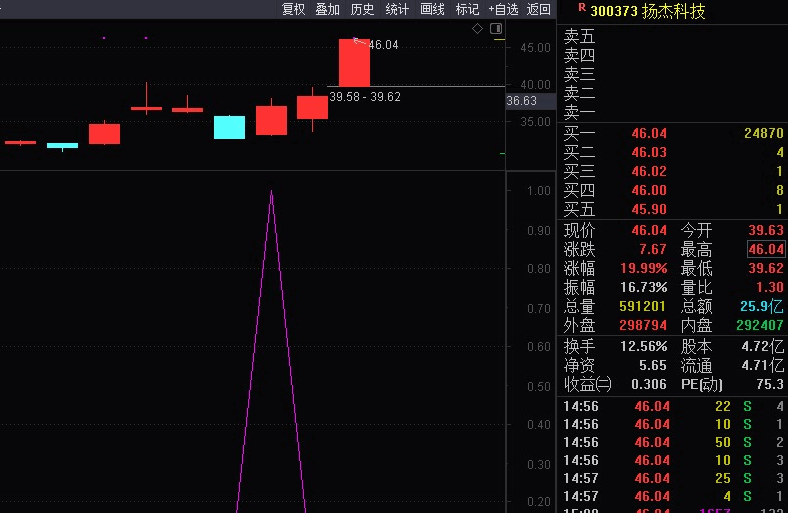This screenshot has height=513, width=788.
Task: Click the 最低 value 39.62
Action: pyautogui.click(x=766, y=268)
